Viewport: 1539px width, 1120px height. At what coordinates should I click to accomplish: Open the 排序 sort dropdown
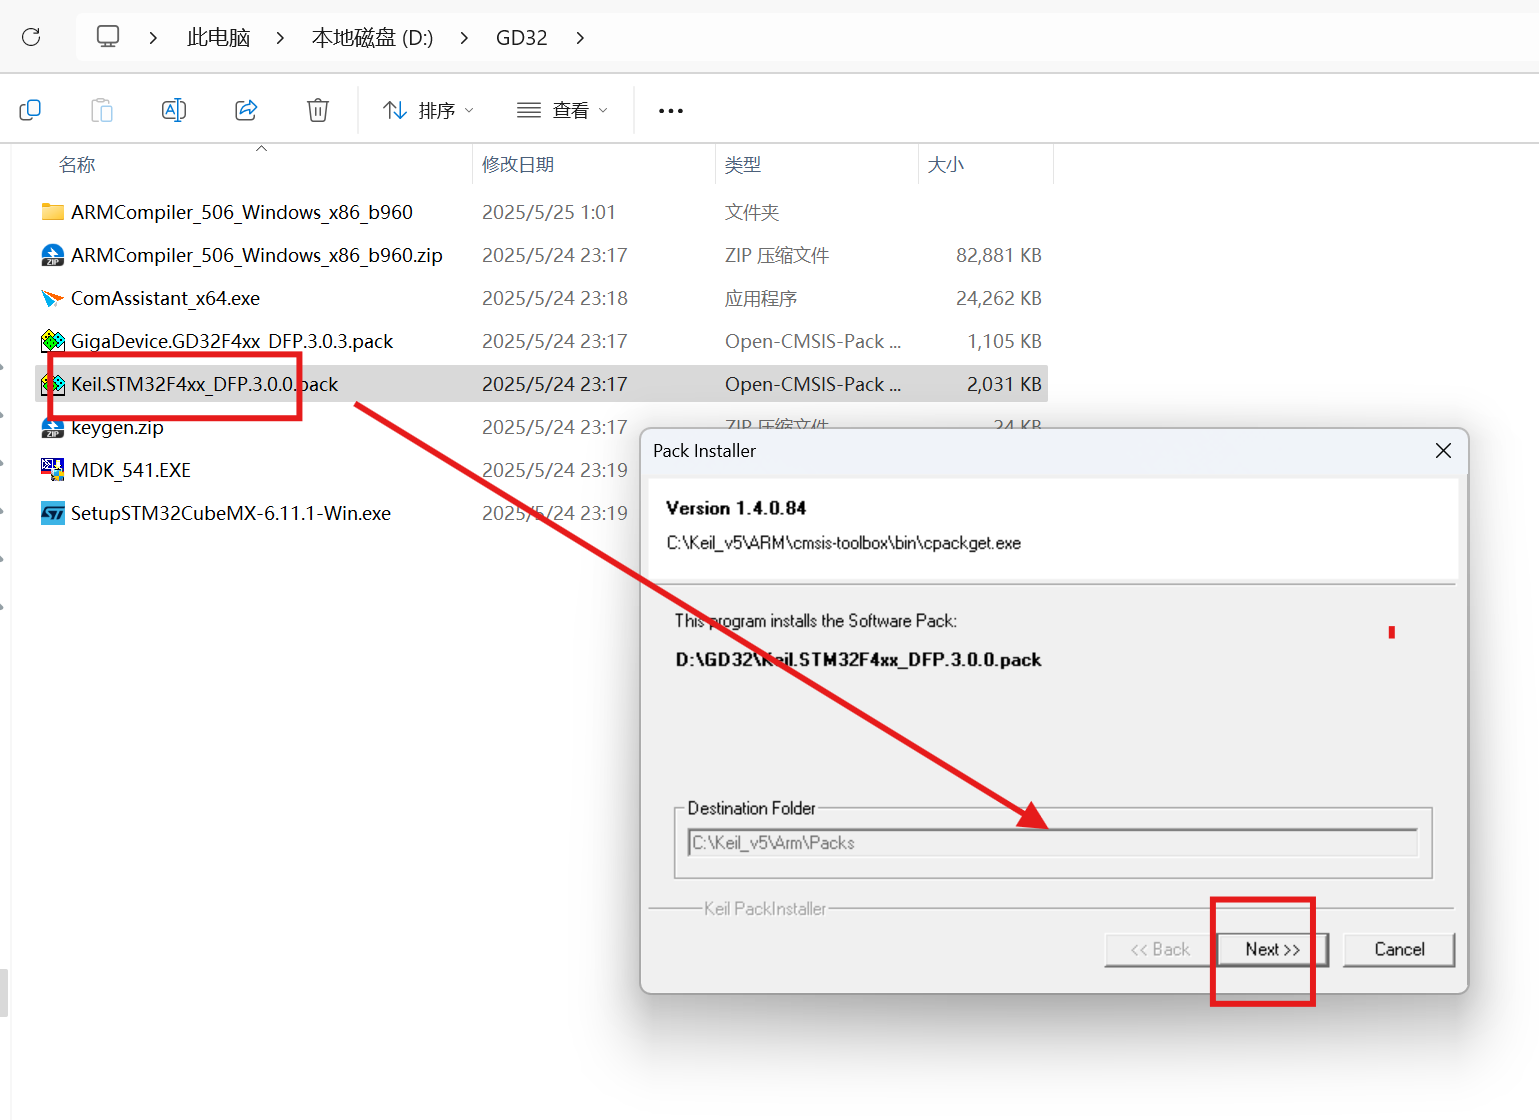tap(429, 110)
